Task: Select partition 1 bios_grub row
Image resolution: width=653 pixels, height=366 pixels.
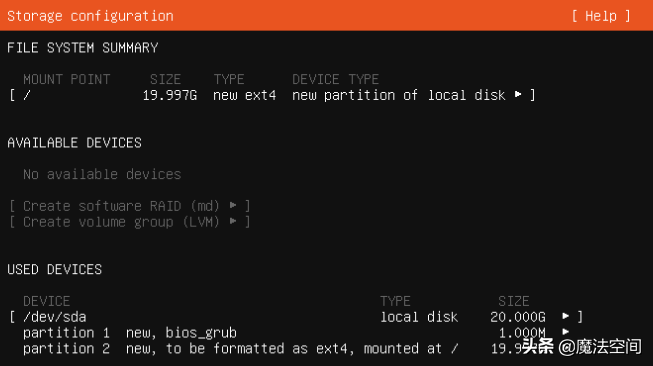Action: 296,333
